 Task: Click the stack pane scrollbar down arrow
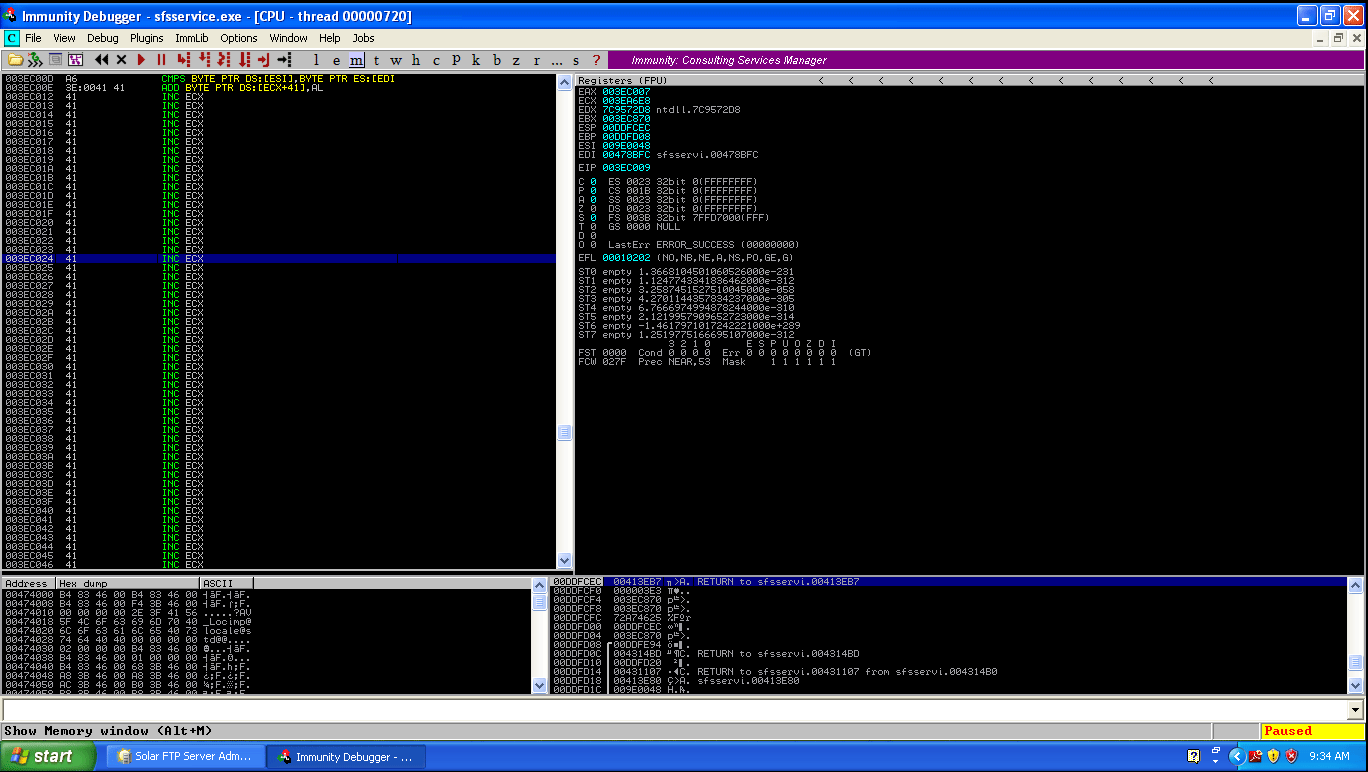(1355, 686)
